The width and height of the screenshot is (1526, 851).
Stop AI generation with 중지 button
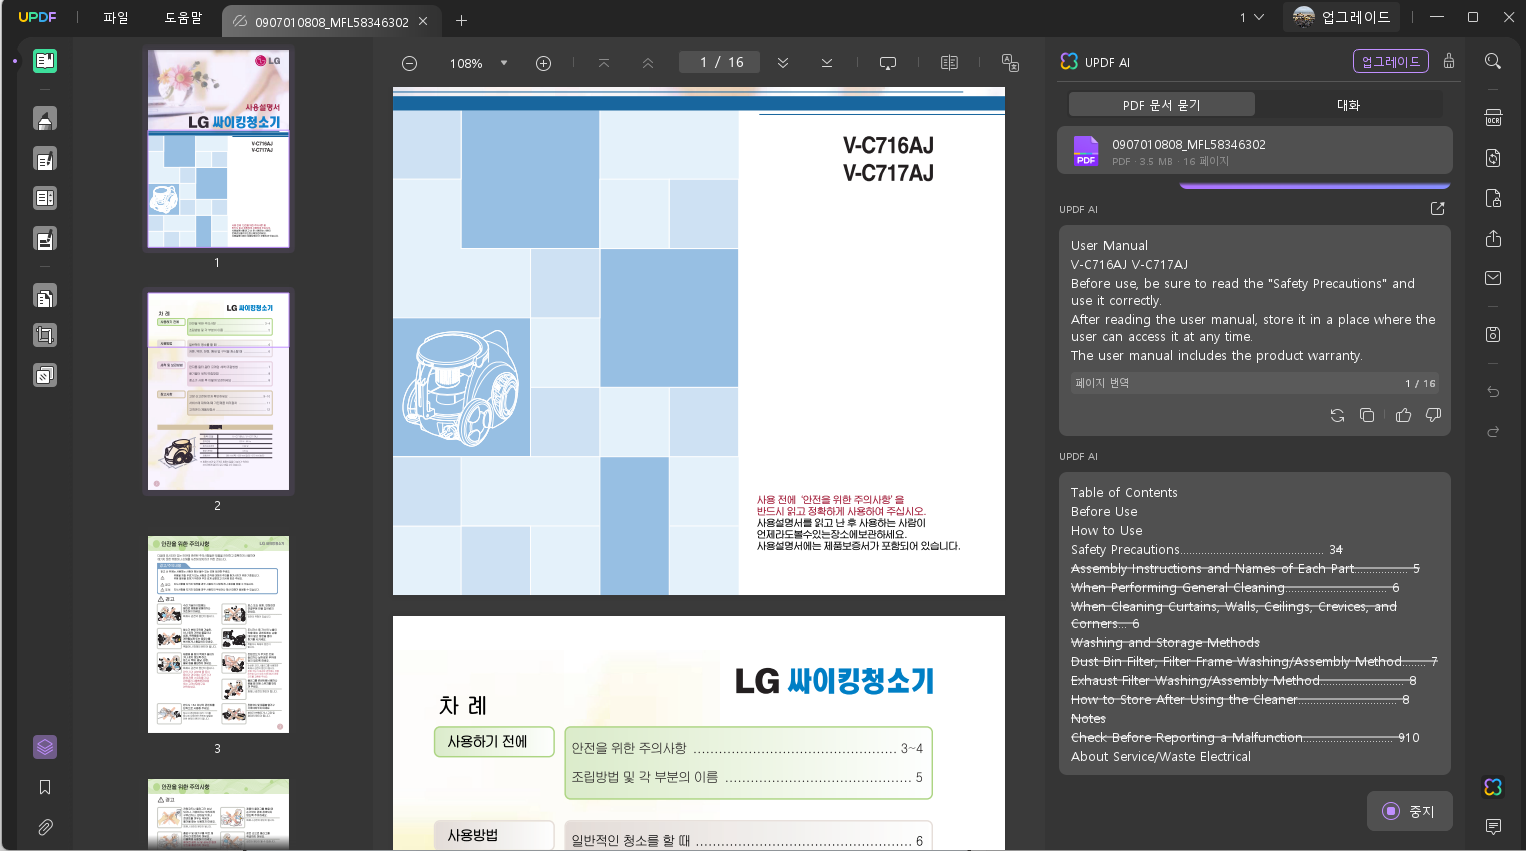1409,811
